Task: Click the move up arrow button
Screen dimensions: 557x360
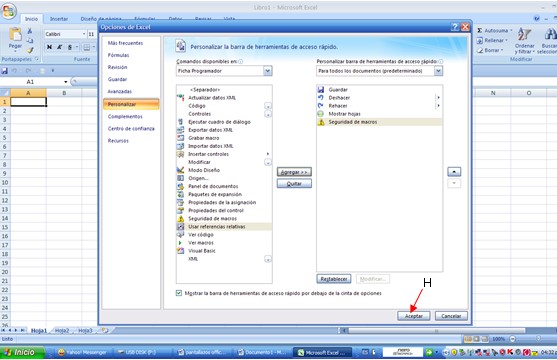Action: 454,172
